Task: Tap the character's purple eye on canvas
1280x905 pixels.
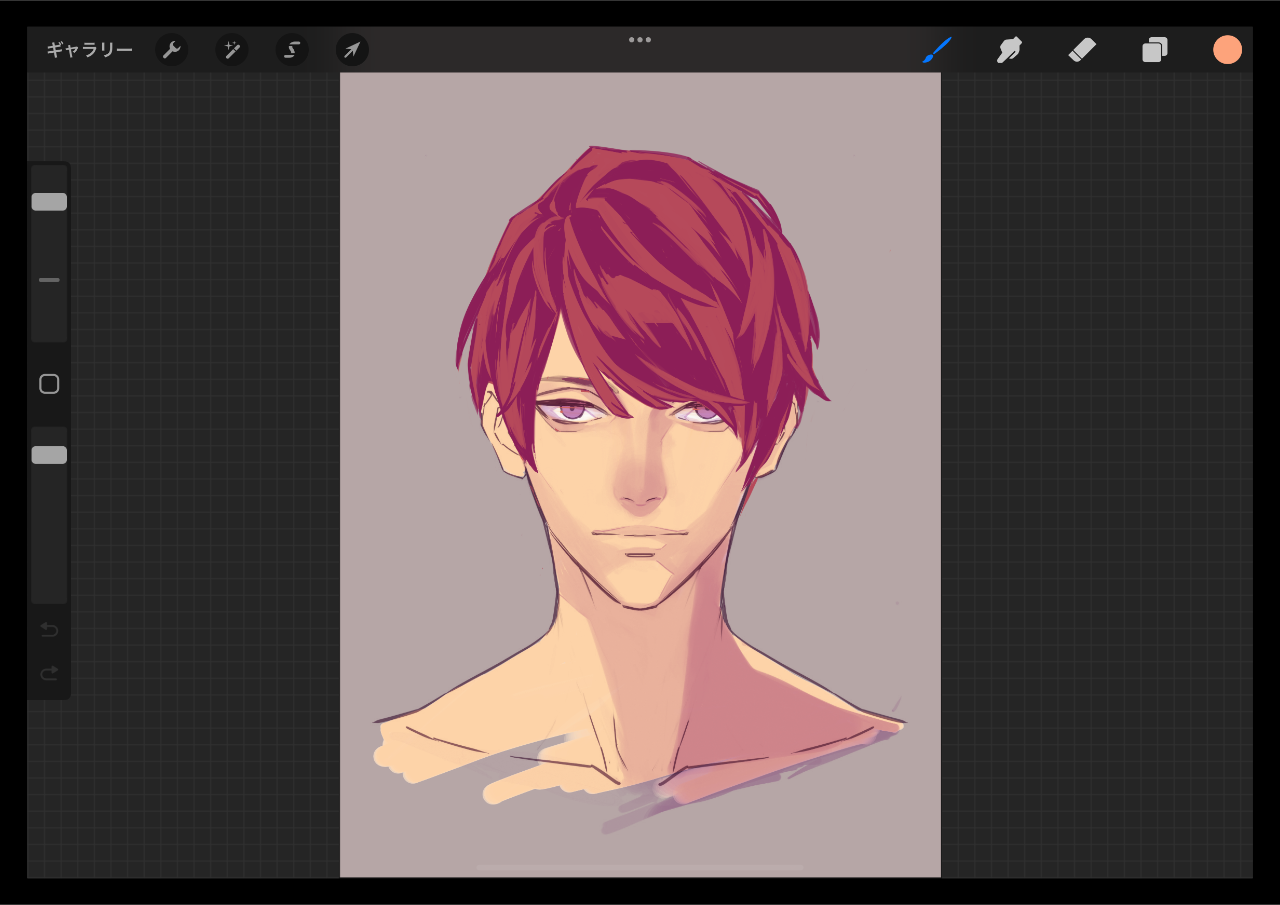Action: coord(573,410)
